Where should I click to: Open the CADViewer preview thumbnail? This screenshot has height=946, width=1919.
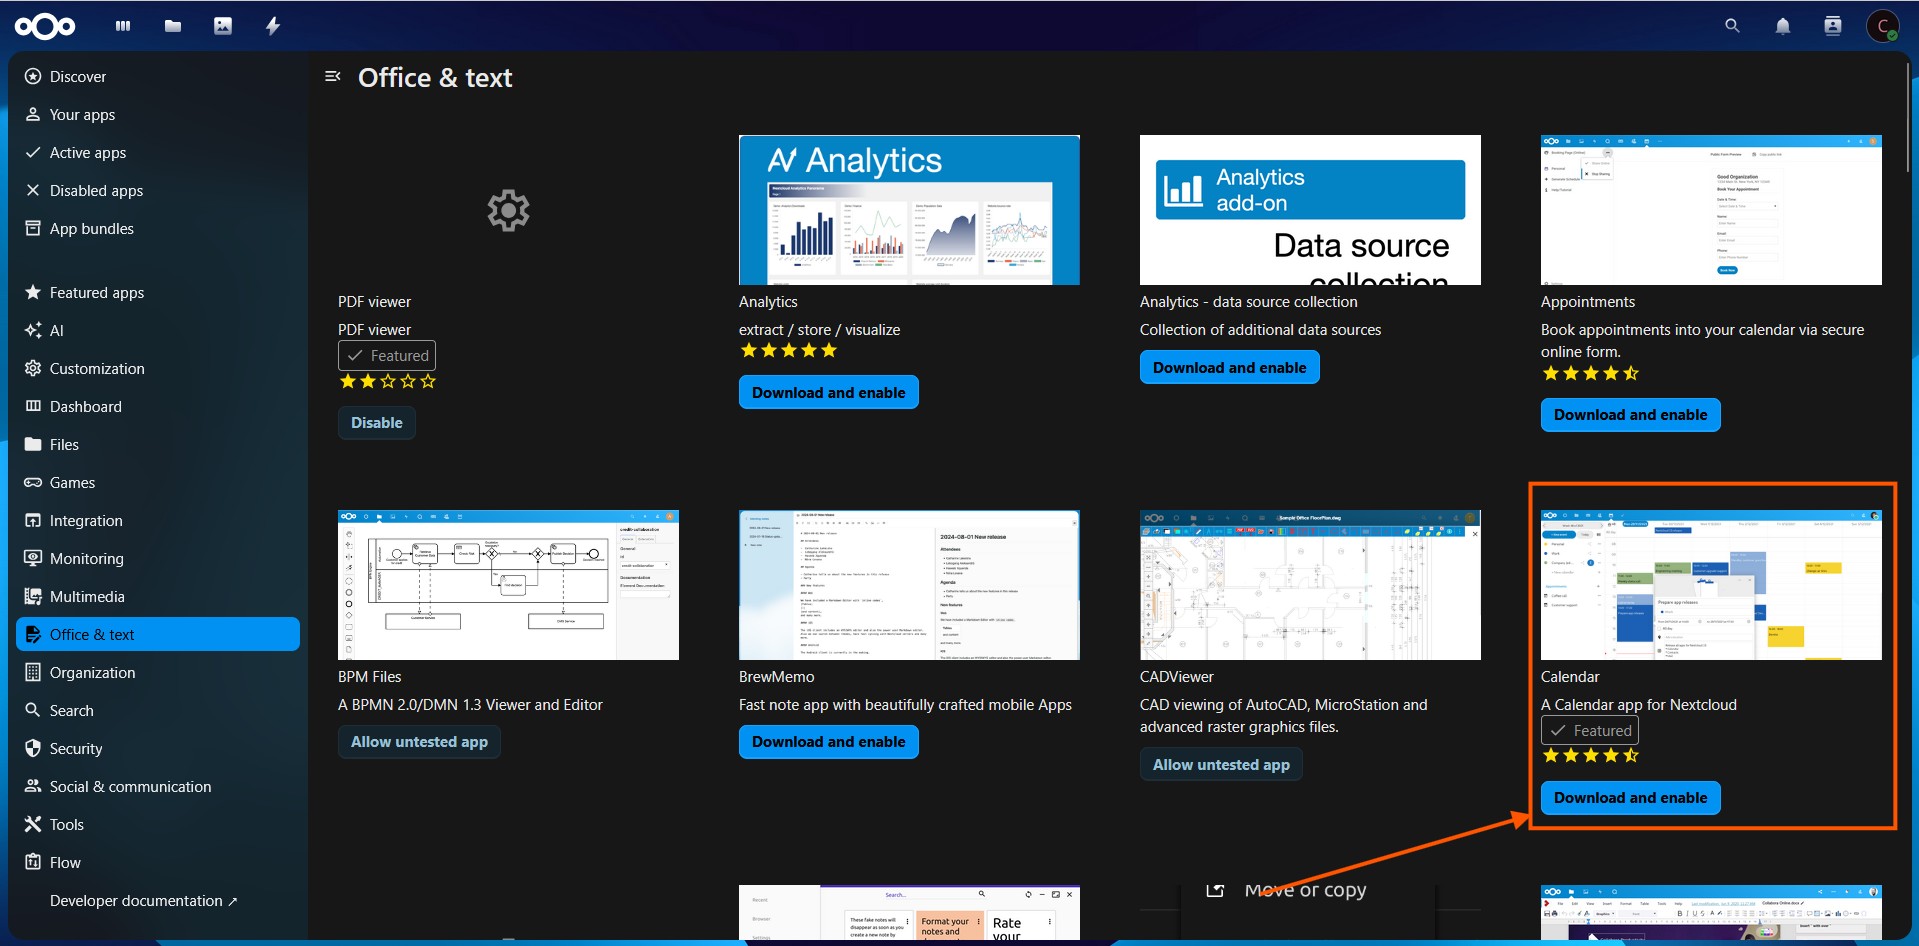[x=1310, y=585]
